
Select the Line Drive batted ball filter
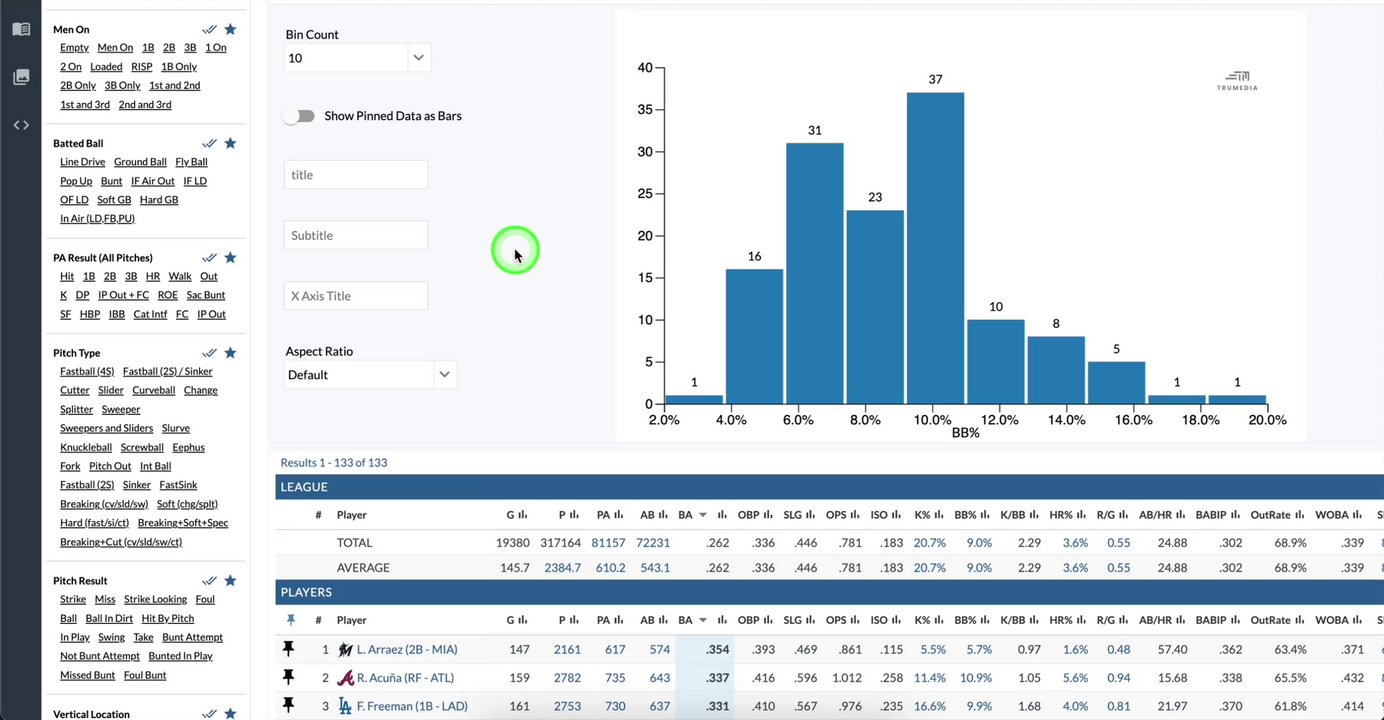pyautogui.click(x=82, y=162)
